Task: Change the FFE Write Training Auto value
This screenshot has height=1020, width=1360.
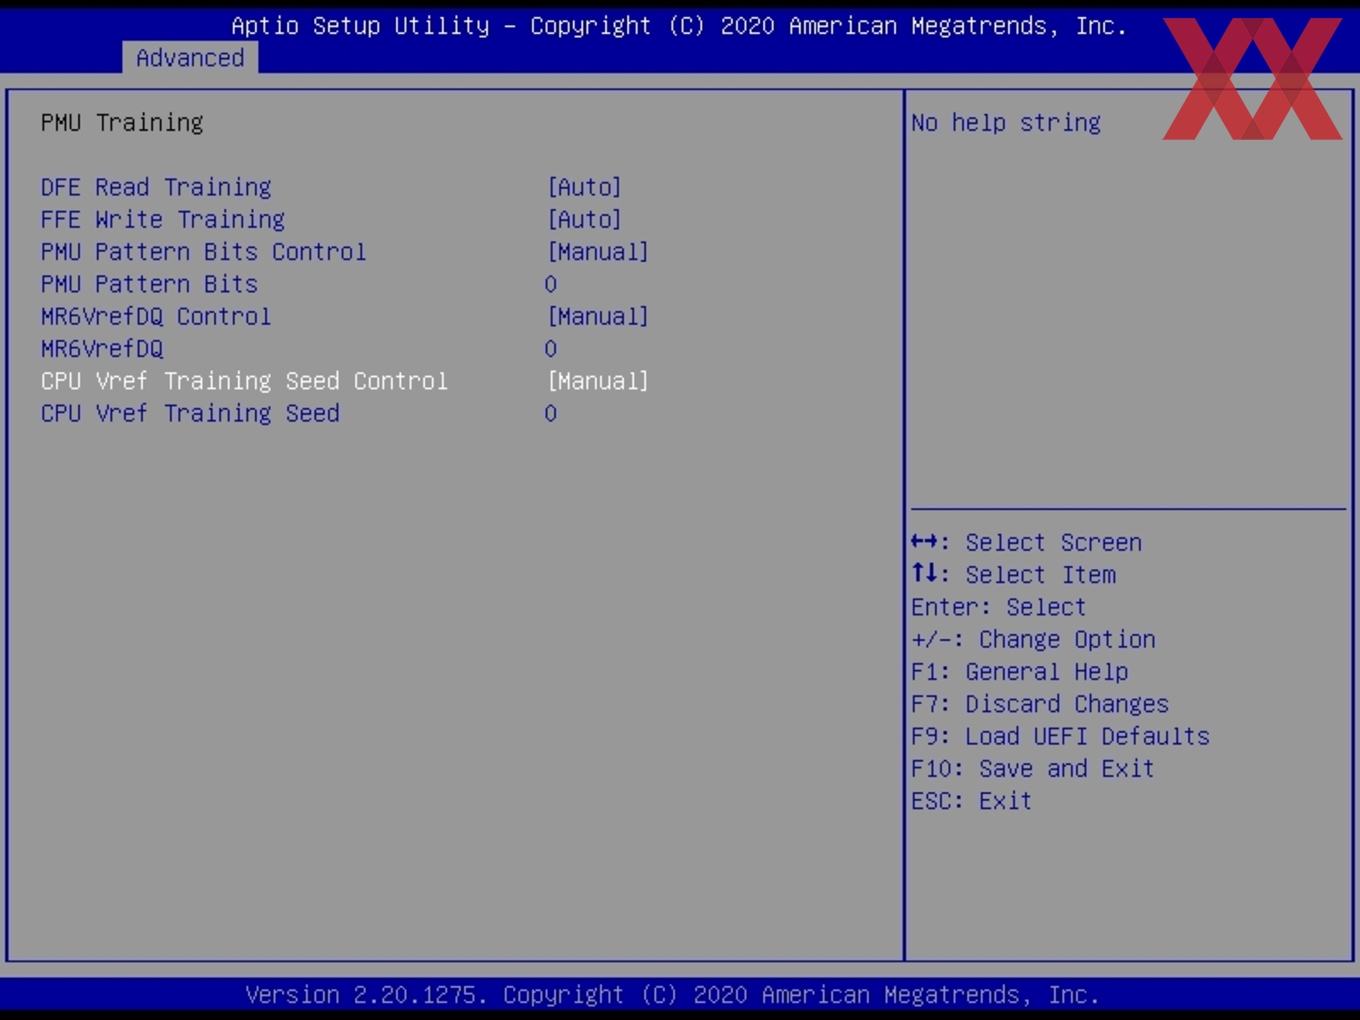Action: (584, 219)
